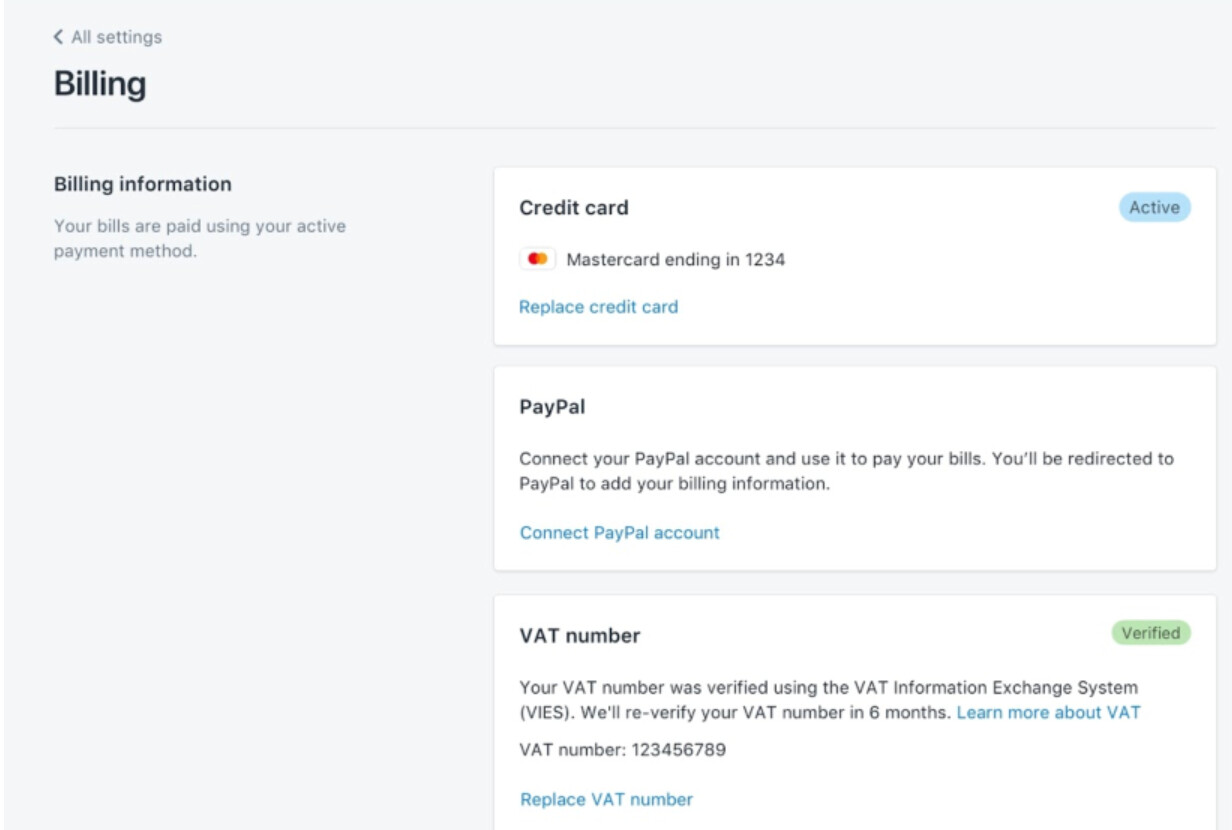Go back to All settings
Image resolution: width=1232 pixels, height=830 pixels.
(x=116, y=37)
